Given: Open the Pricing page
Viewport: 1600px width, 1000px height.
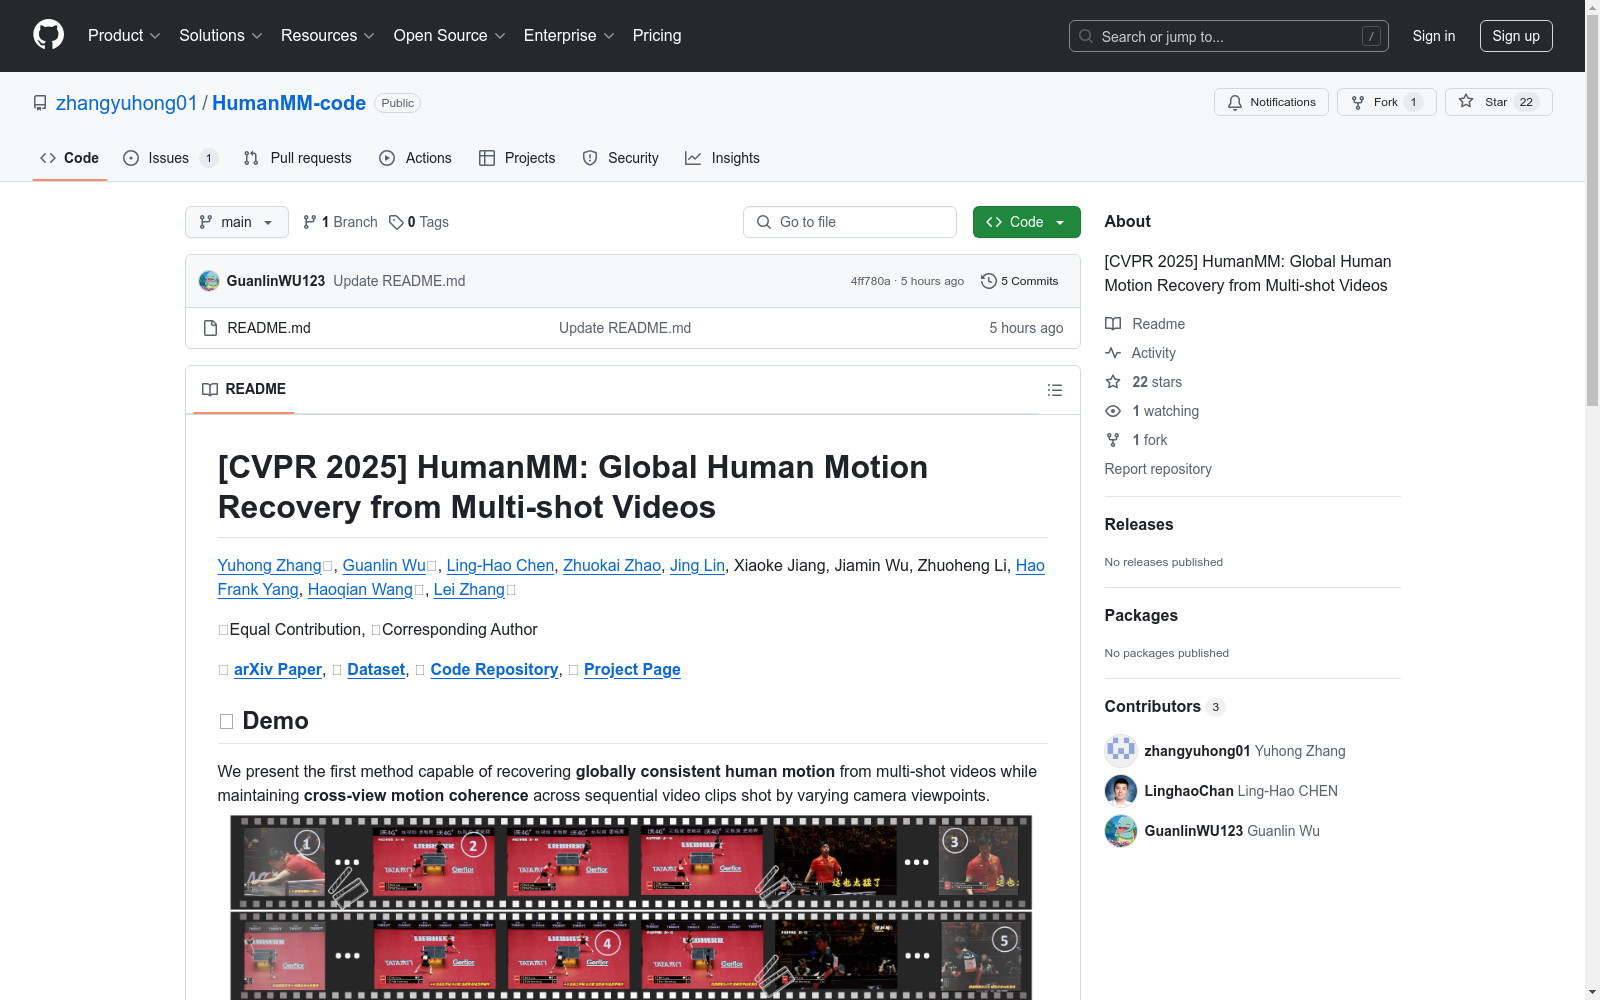Looking at the screenshot, I should (x=657, y=36).
